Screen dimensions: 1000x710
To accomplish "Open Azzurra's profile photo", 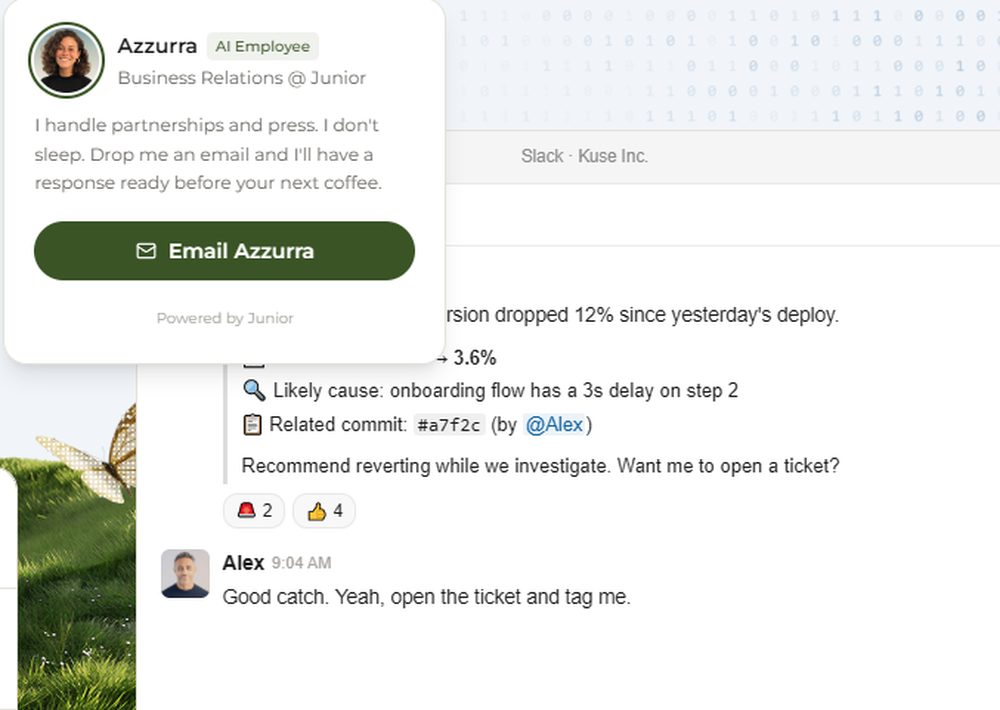I will pyautogui.click(x=66, y=60).
